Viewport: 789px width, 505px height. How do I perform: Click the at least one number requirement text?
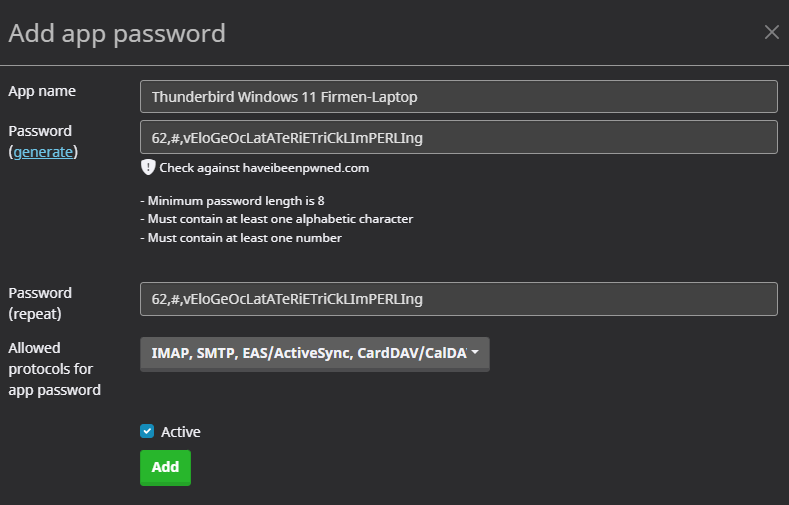[241, 238]
